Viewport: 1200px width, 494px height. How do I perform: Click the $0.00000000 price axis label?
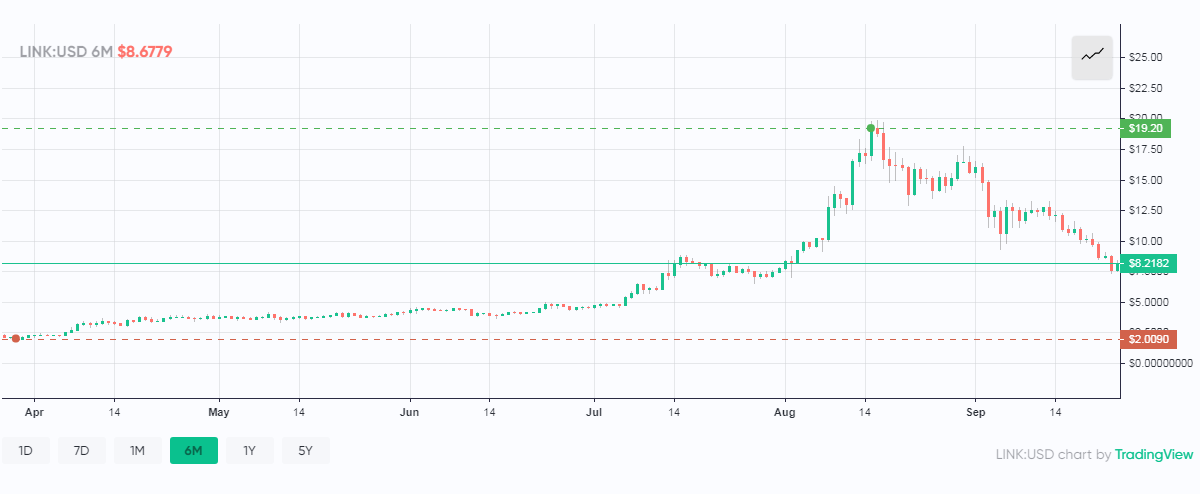(1160, 363)
